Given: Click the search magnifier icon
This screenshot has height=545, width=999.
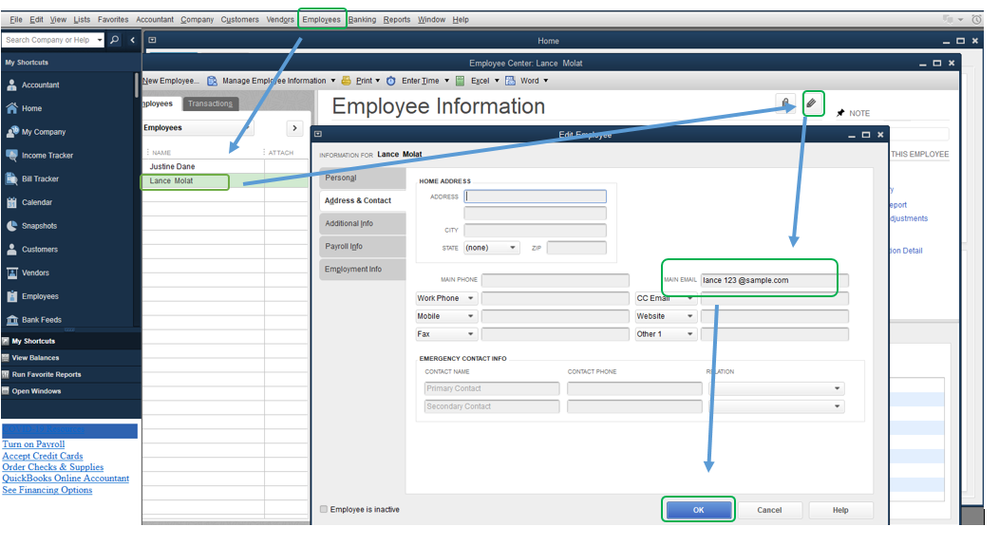Looking at the screenshot, I should tap(114, 40).
